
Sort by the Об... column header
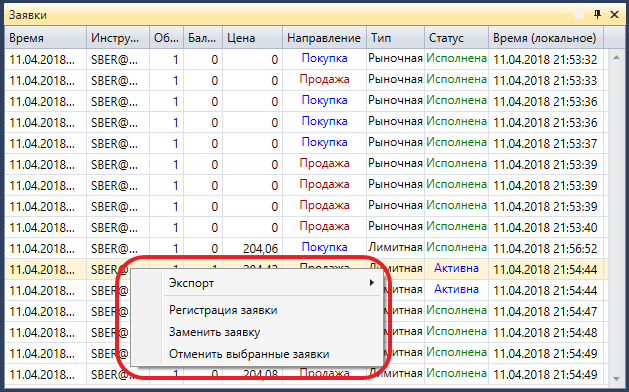[166, 38]
